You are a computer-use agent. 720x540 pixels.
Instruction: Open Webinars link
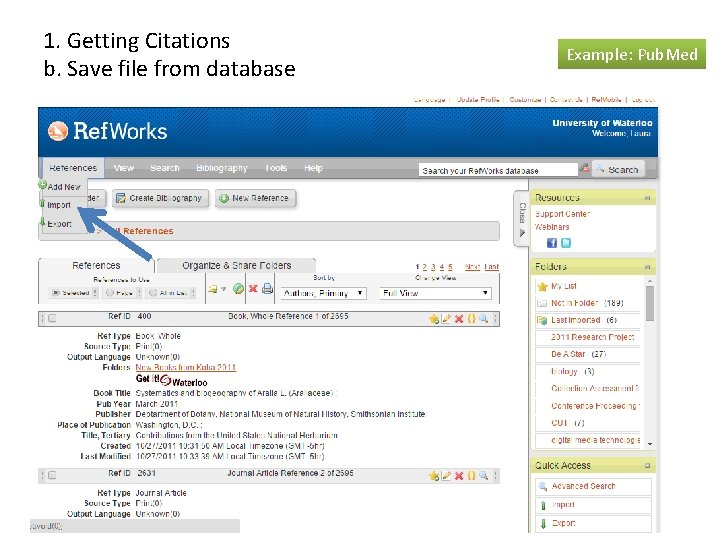pos(552,227)
